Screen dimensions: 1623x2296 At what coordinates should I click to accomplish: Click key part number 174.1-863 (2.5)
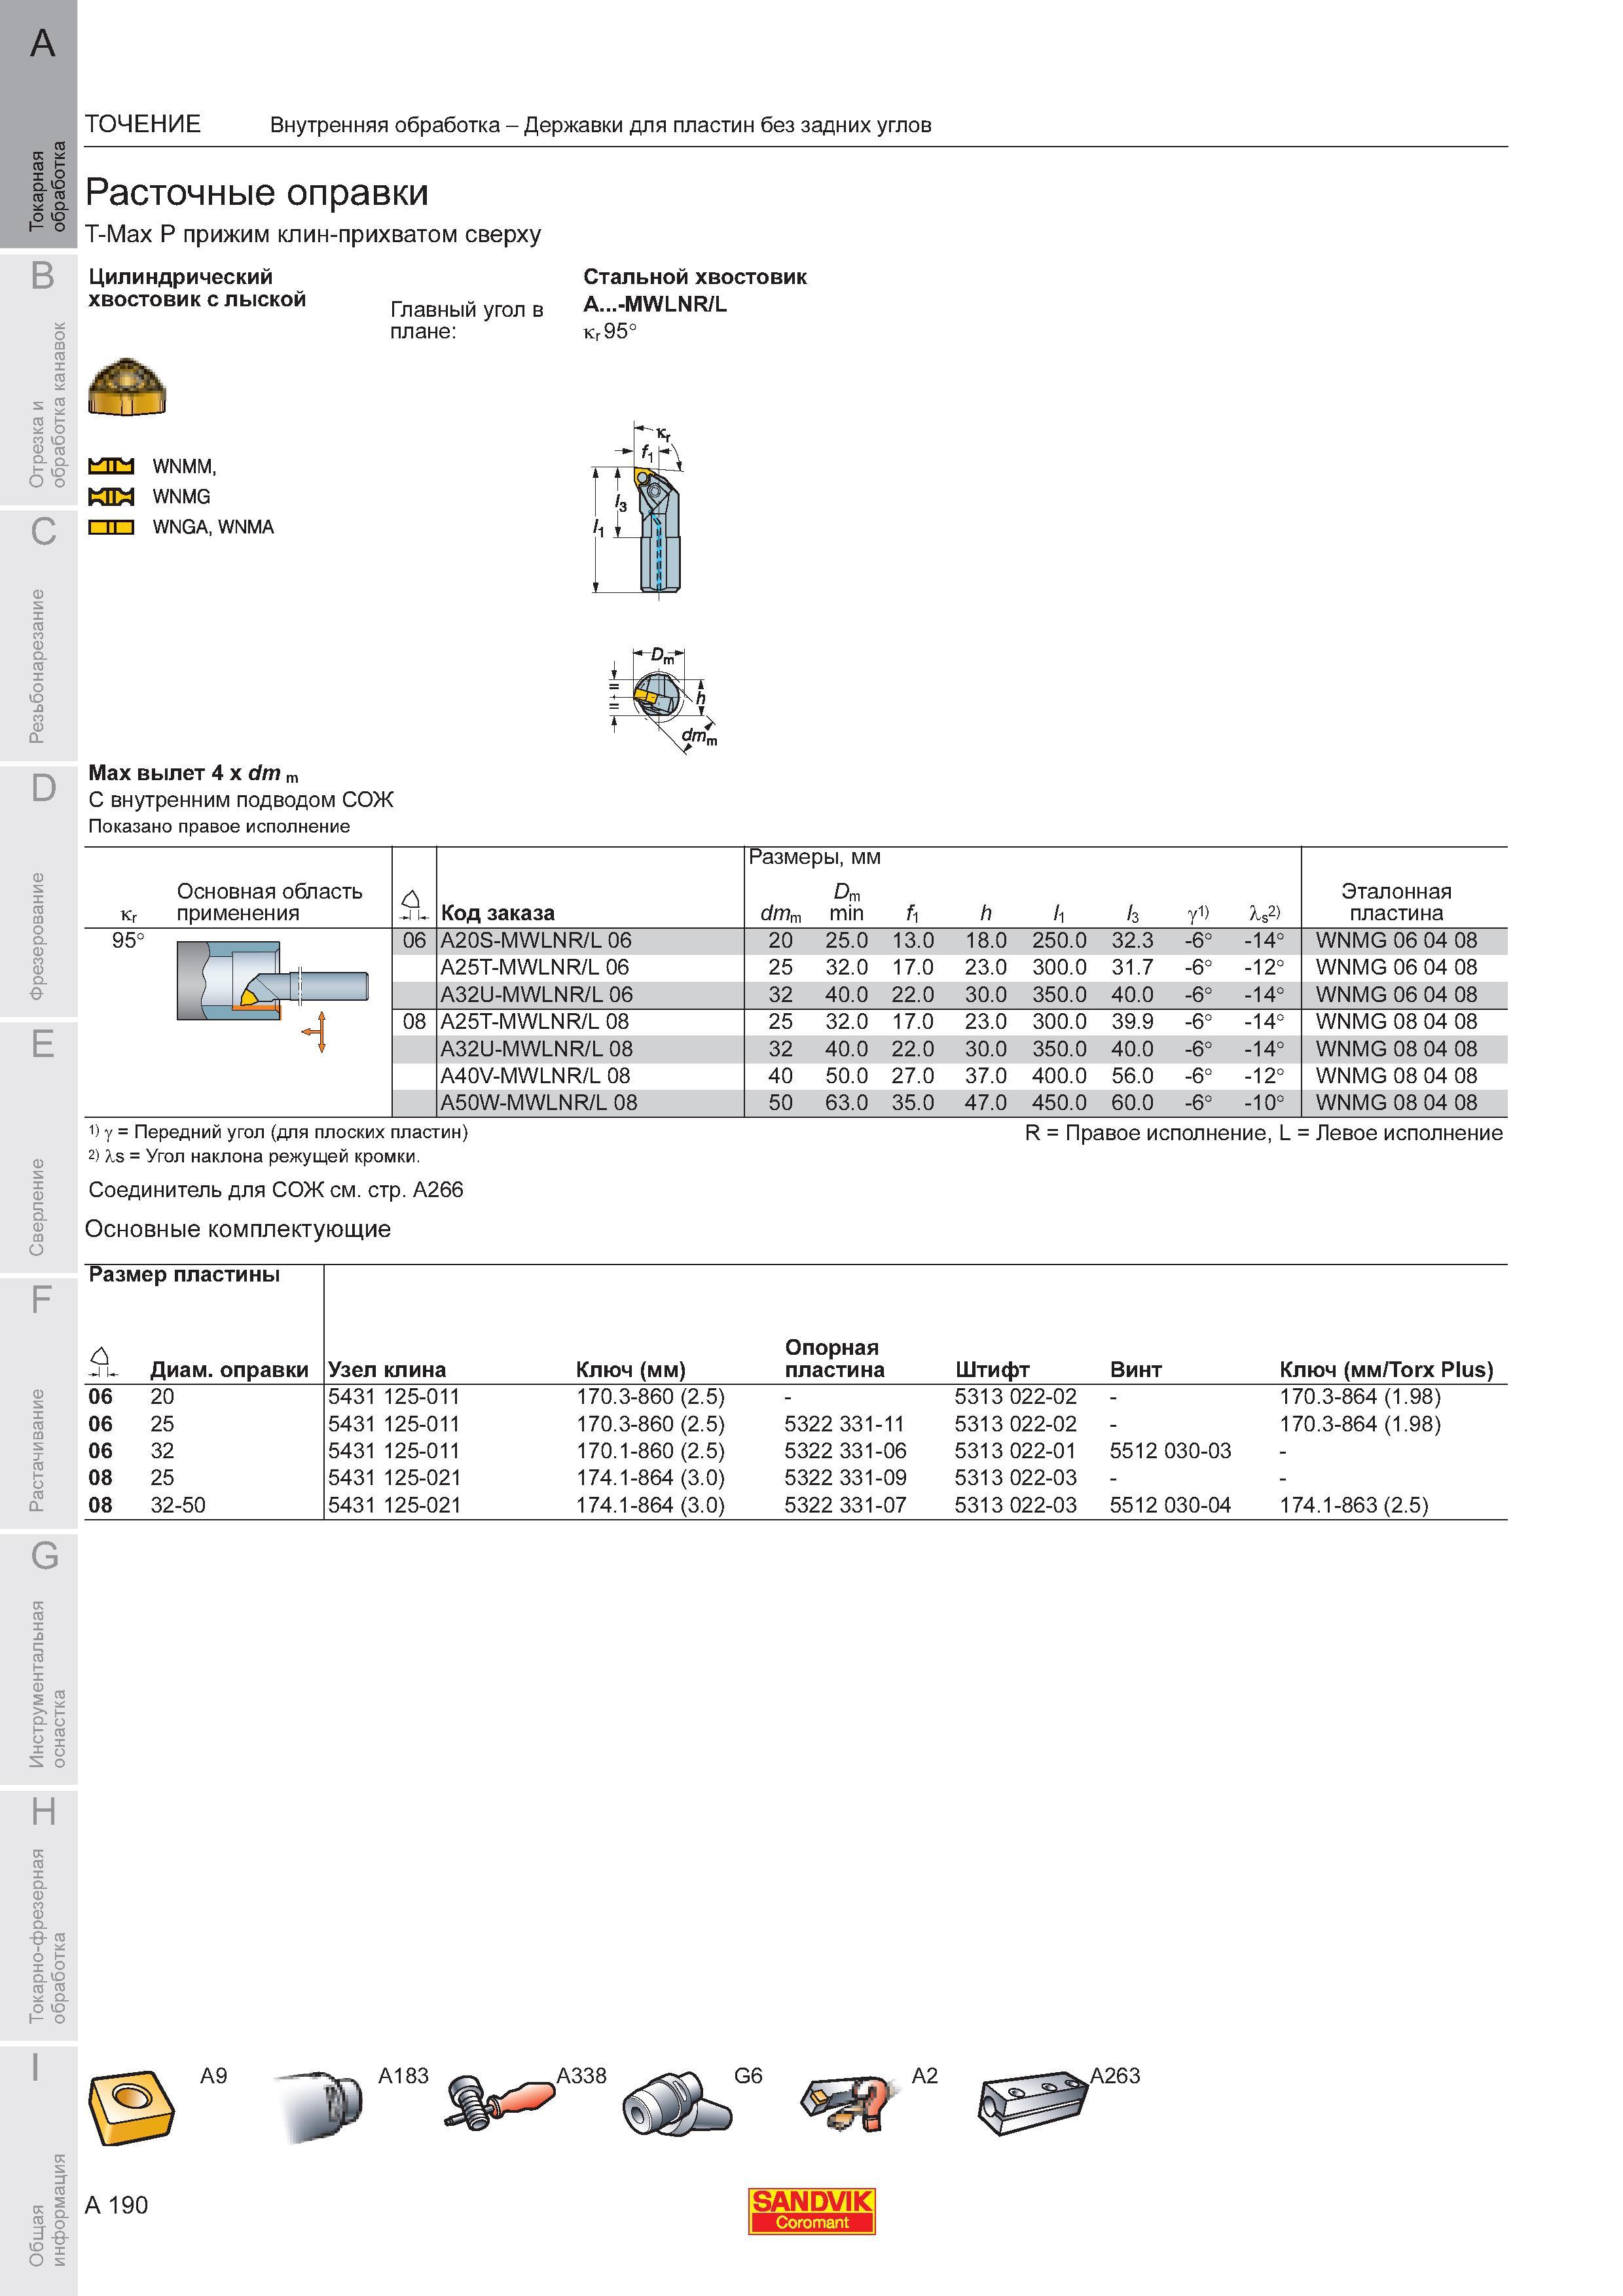click(x=1354, y=1505)
